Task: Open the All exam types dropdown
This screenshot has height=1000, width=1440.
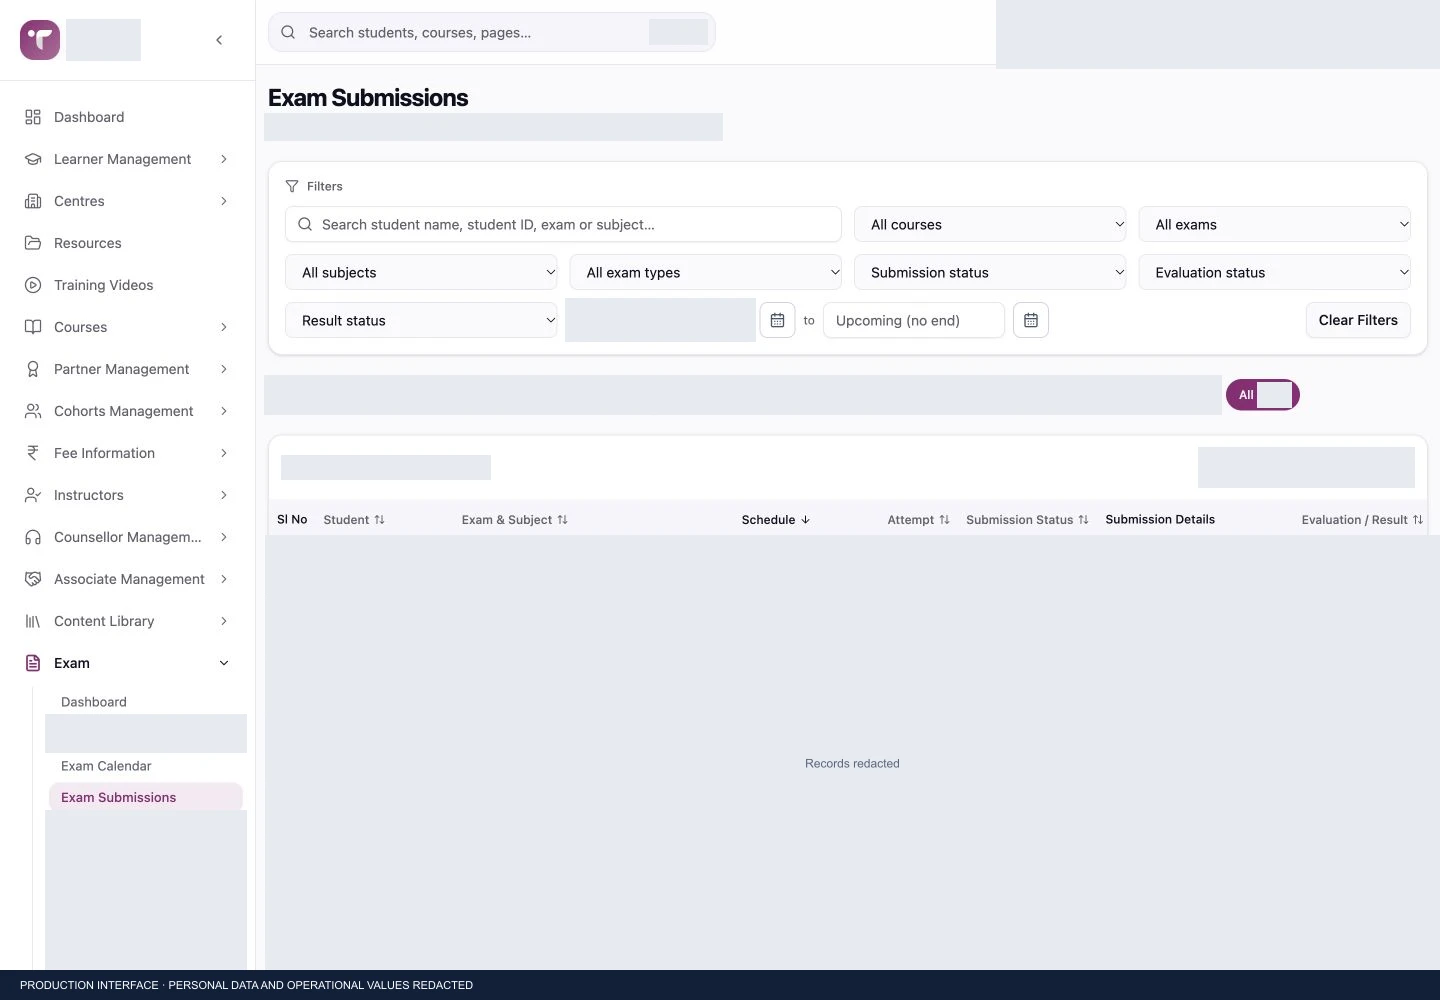Action: (x=706, y=273)
